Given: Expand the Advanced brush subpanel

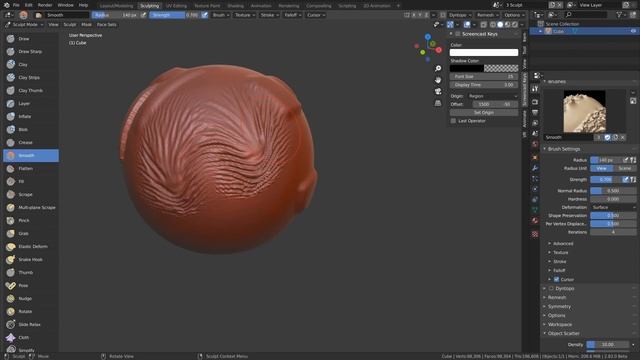Looking at the screenshot, I should [x=562, y=244].
